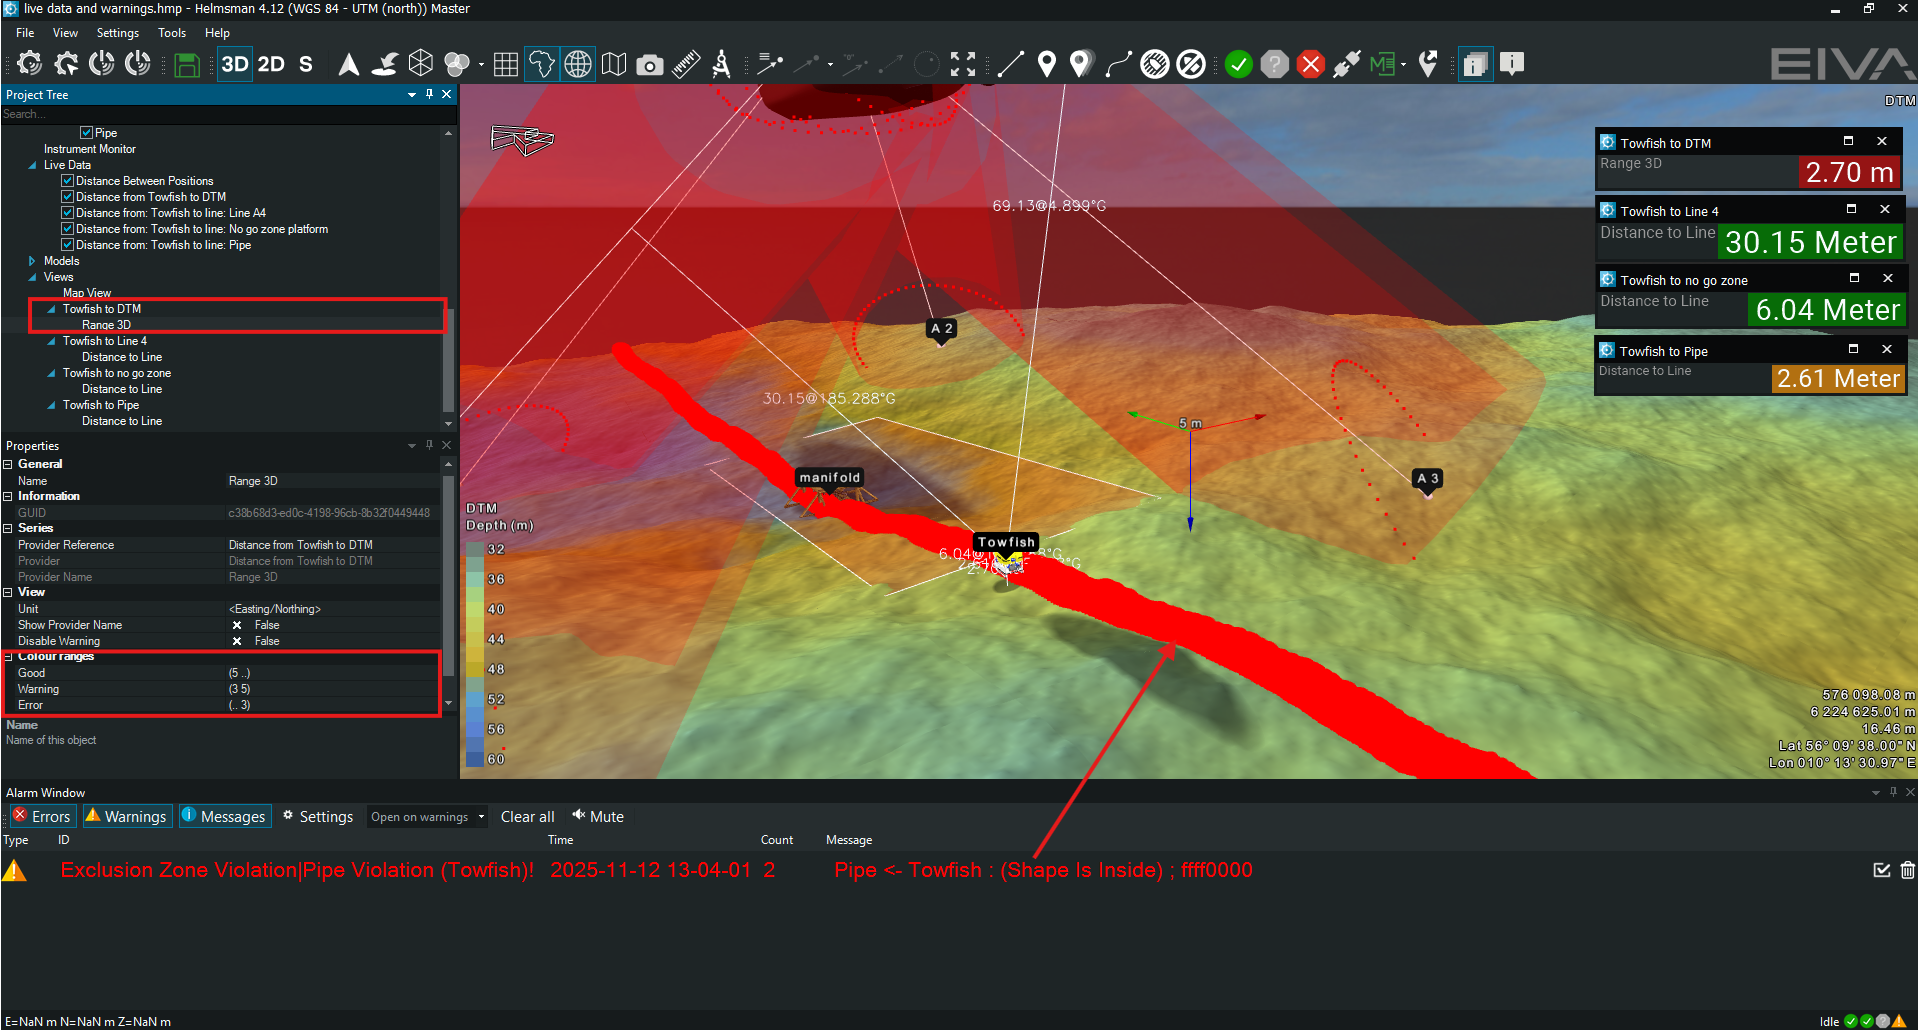Open Alarm Window Settings
Image resolution: width=1918 pixels, height=1030 pixels.
[x=318, y=817]
